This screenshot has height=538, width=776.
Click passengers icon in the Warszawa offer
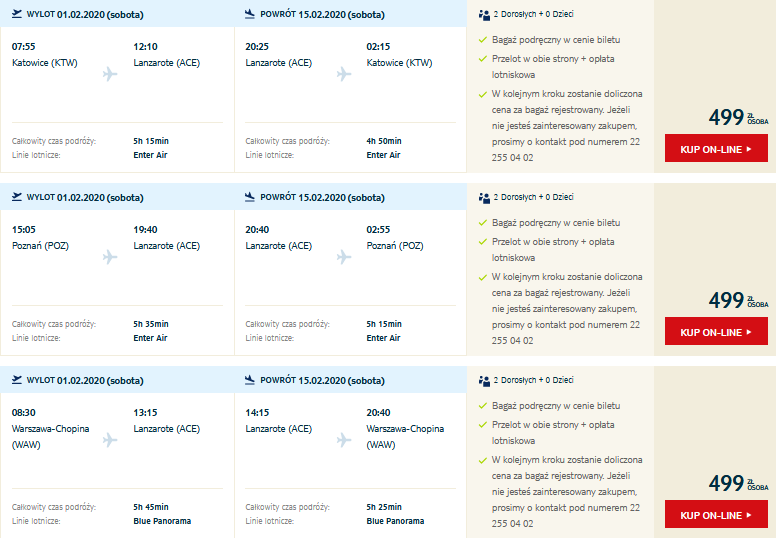click(x=484, y=381)
